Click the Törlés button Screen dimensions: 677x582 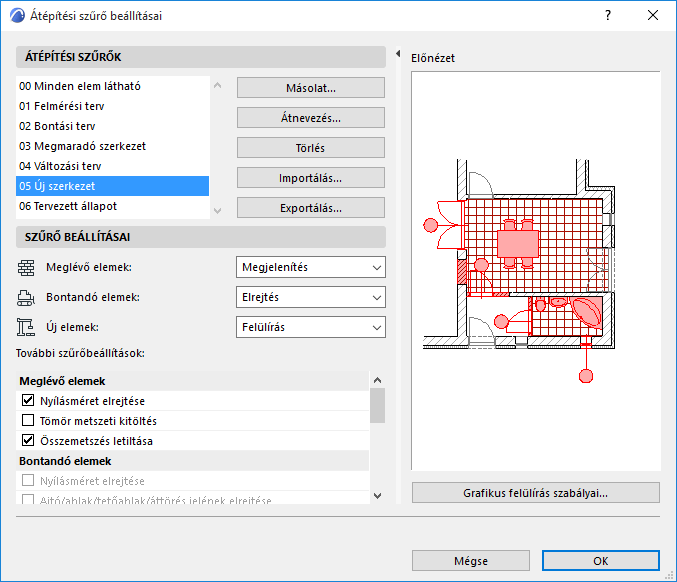coord(311,148)
